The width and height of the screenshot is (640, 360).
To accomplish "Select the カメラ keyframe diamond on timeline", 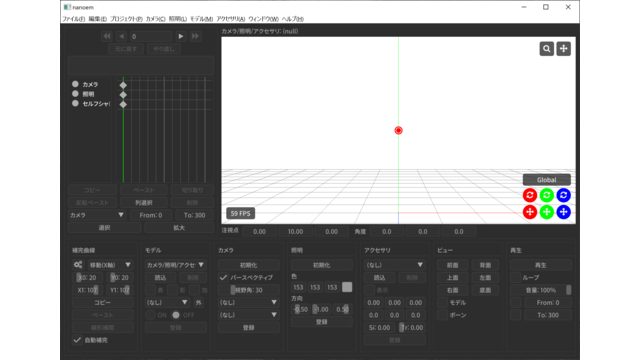I will (x=123, y=85).
